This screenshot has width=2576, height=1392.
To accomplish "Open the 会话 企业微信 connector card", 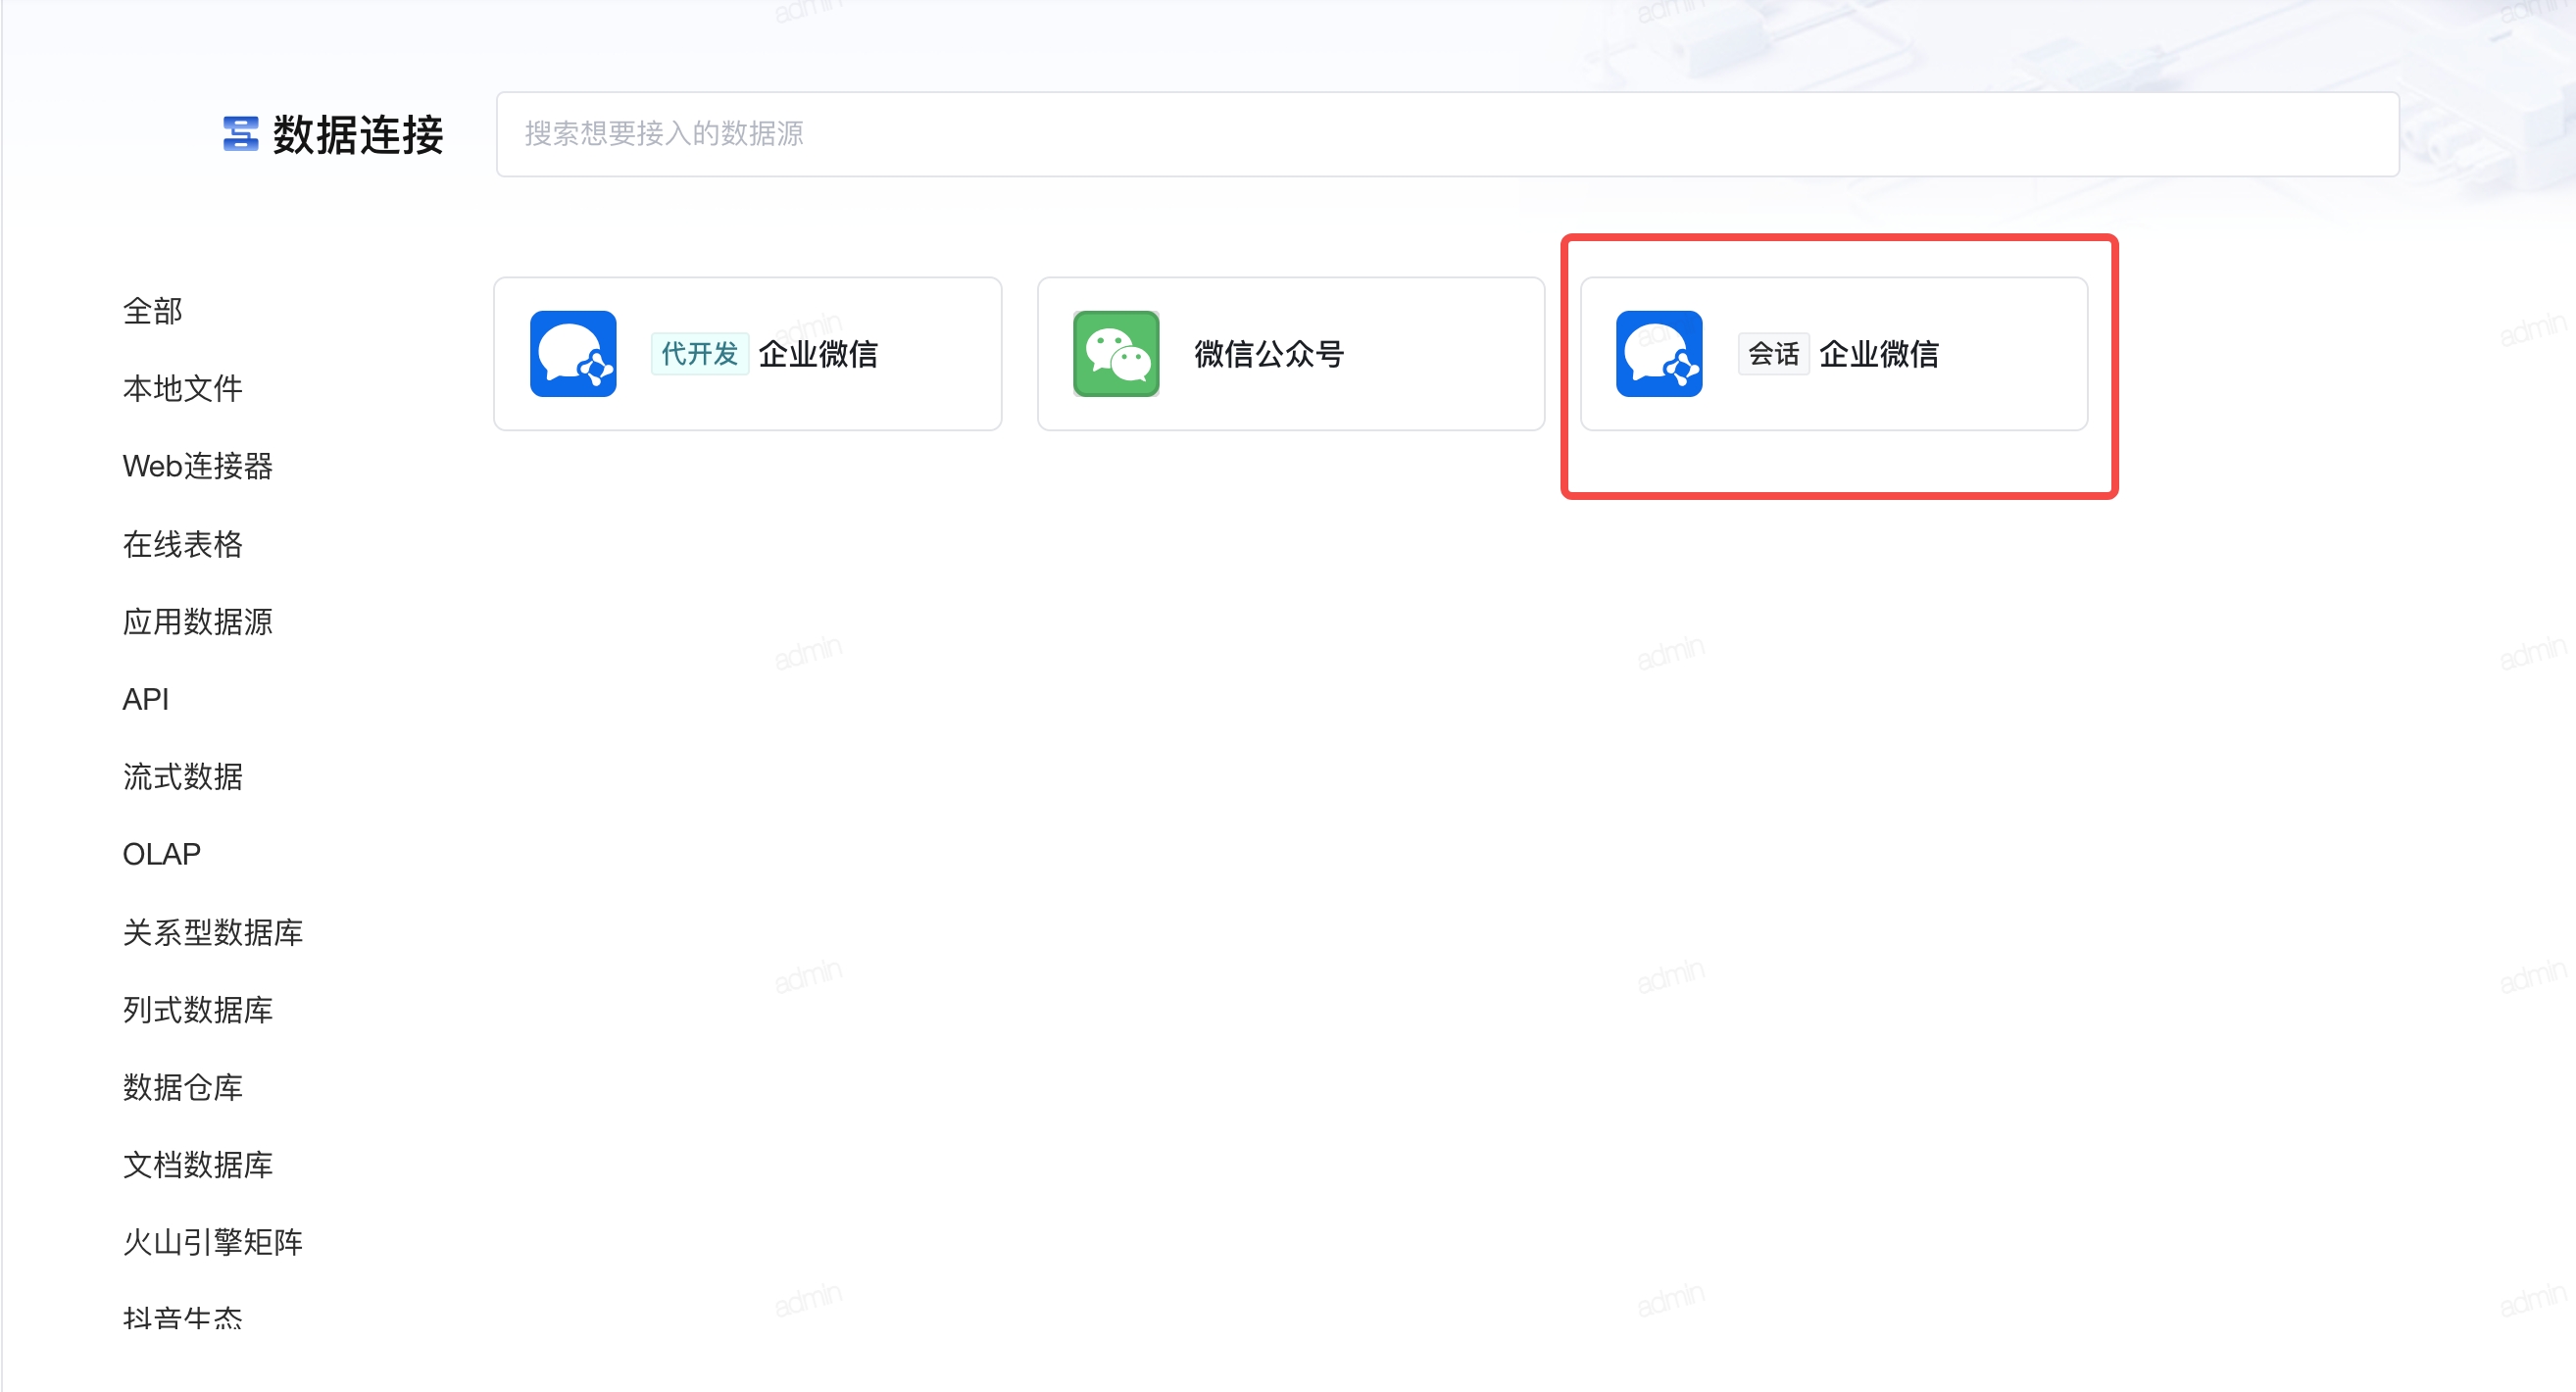I will [1833, 354].
